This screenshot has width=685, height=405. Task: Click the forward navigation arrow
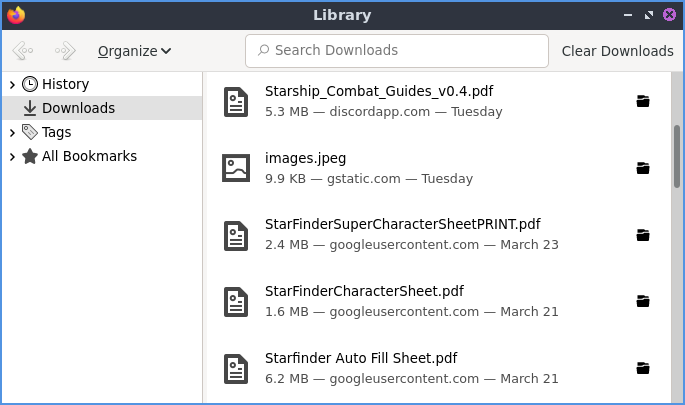click(65, 51)
